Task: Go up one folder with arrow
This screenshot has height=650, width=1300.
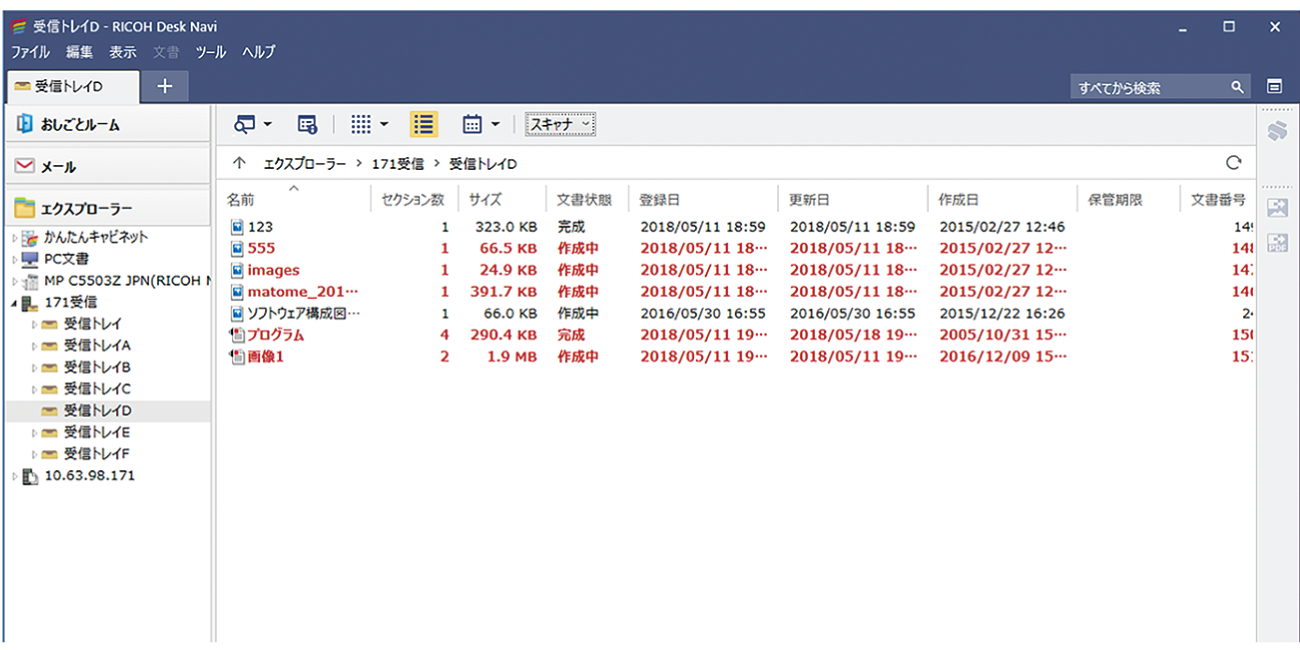Action: pos(238,163)
